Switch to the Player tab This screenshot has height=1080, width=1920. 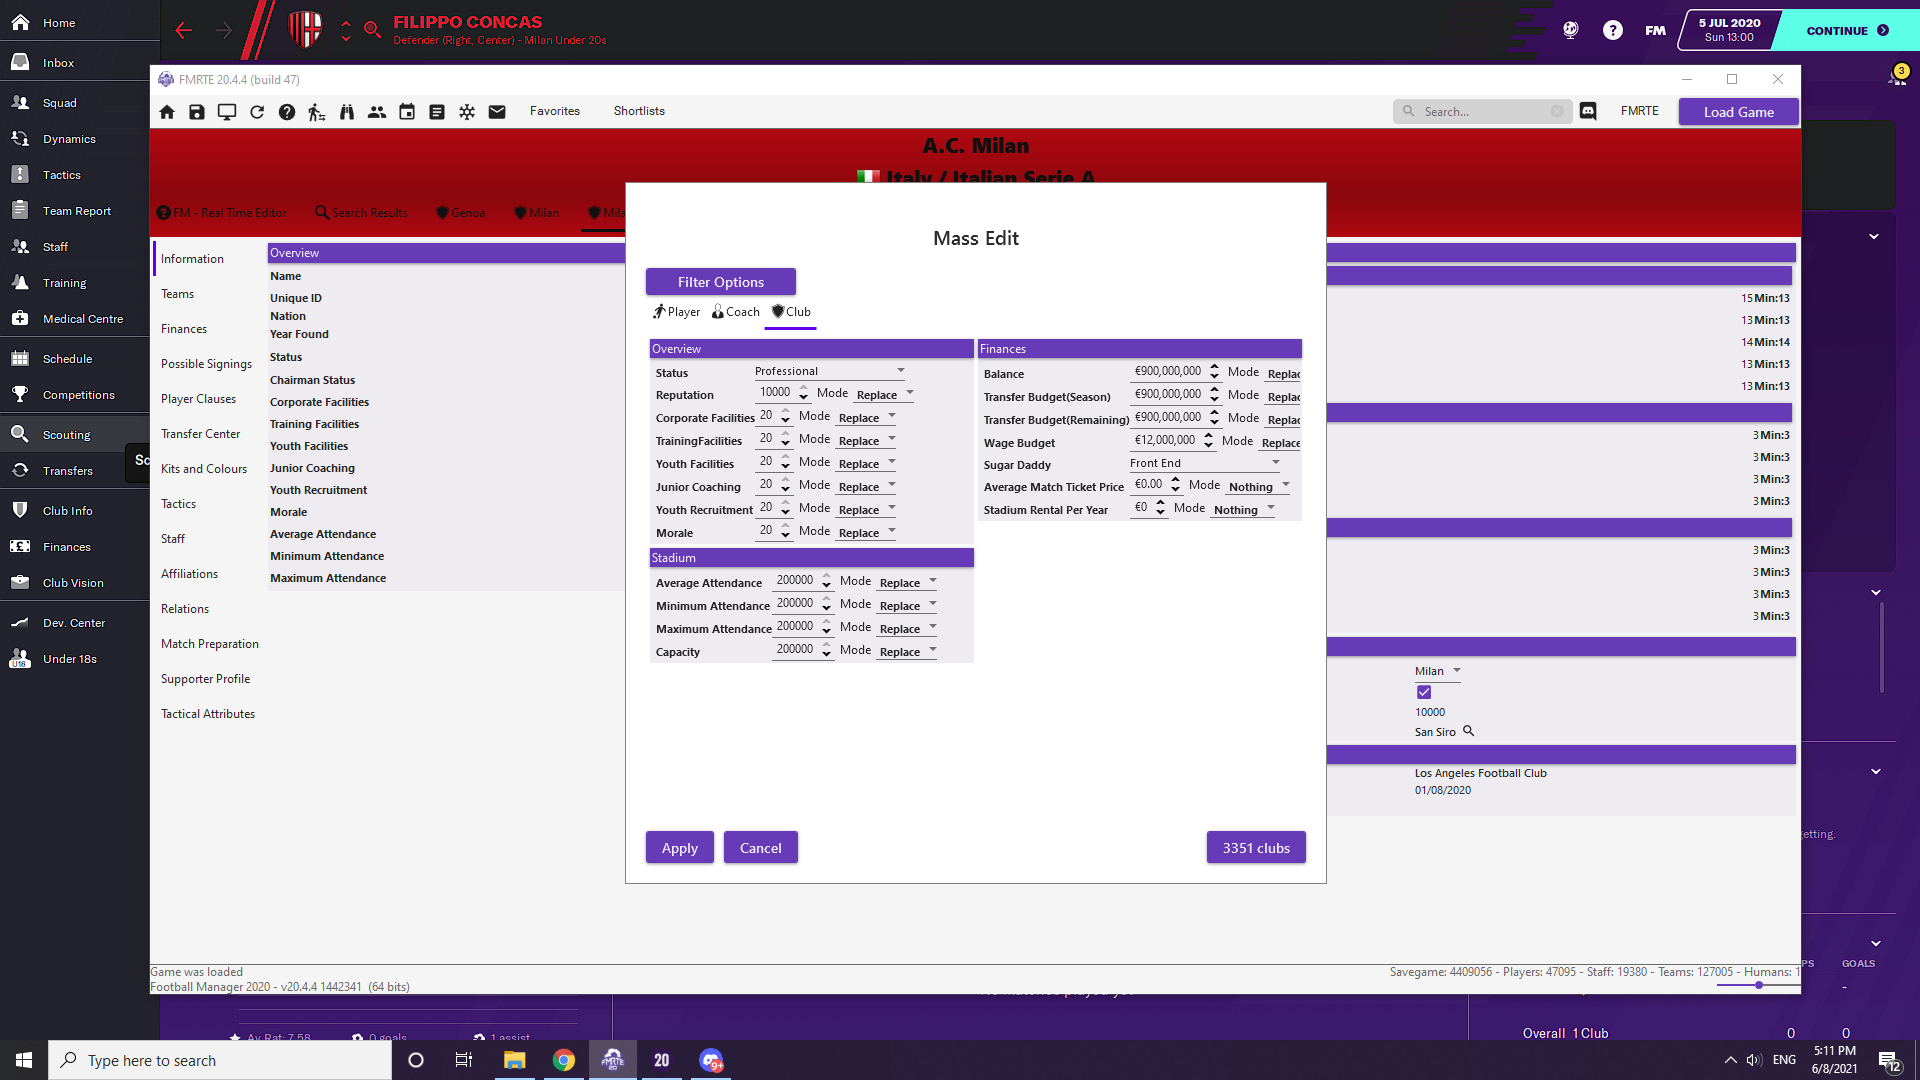coord(676,312)
